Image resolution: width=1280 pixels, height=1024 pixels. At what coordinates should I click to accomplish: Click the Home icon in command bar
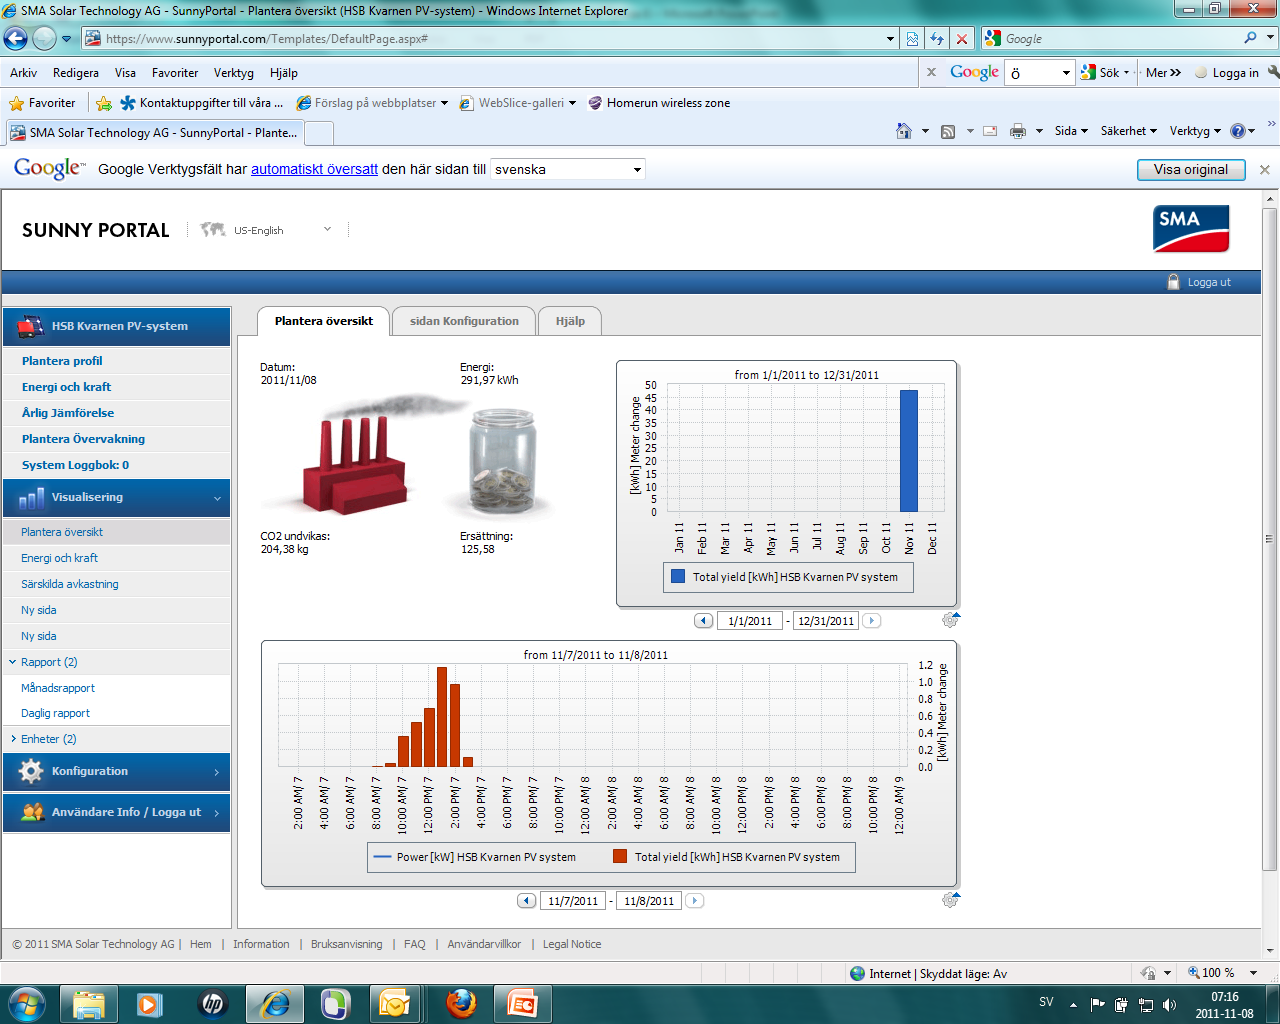[x=904, y=131]
